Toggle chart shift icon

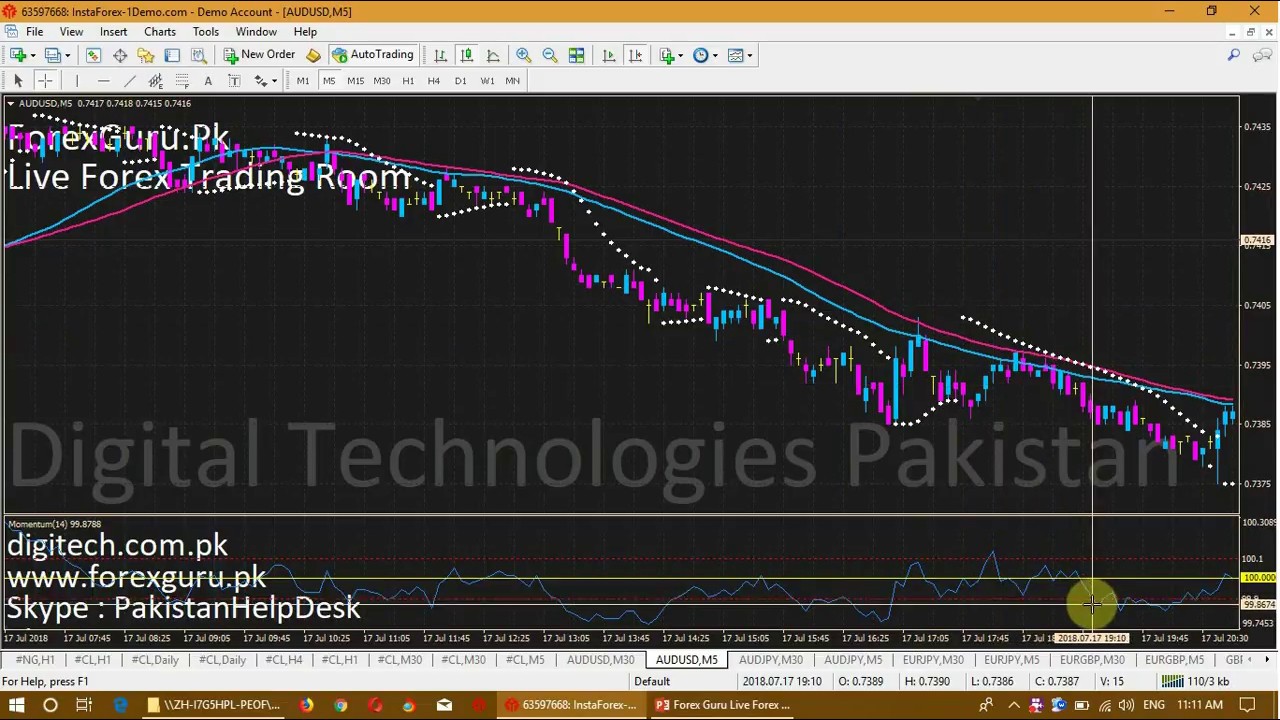pyautogui.click(x=635, y=55)
